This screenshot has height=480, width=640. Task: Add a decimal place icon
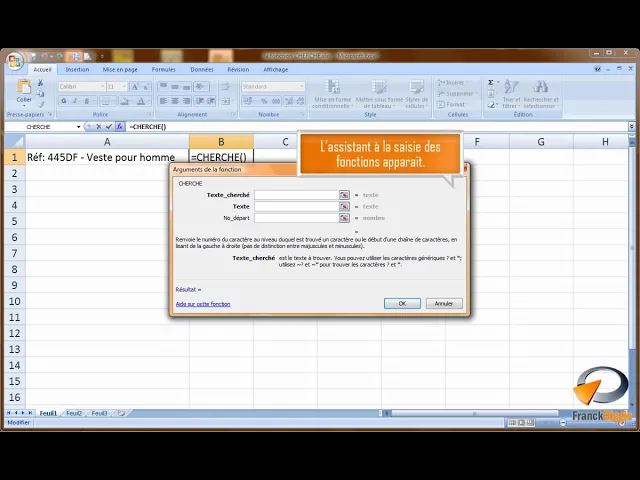(x=289, y=101)
